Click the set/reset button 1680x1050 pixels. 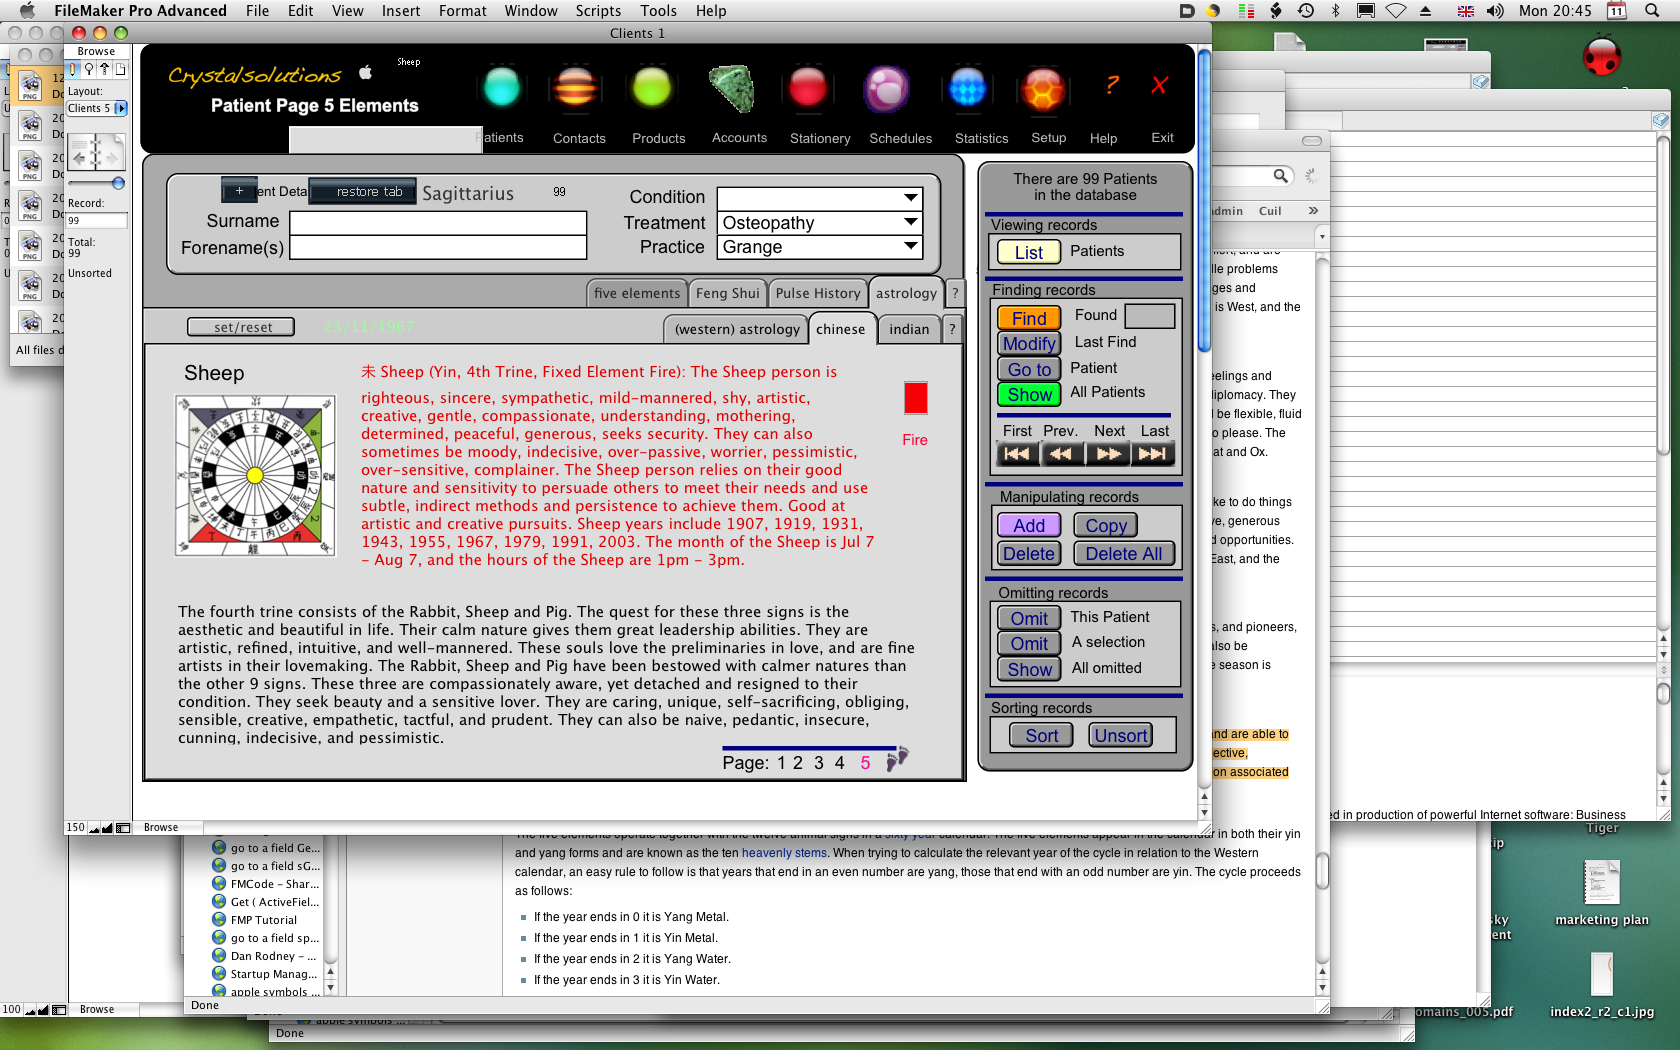[241, 327]
